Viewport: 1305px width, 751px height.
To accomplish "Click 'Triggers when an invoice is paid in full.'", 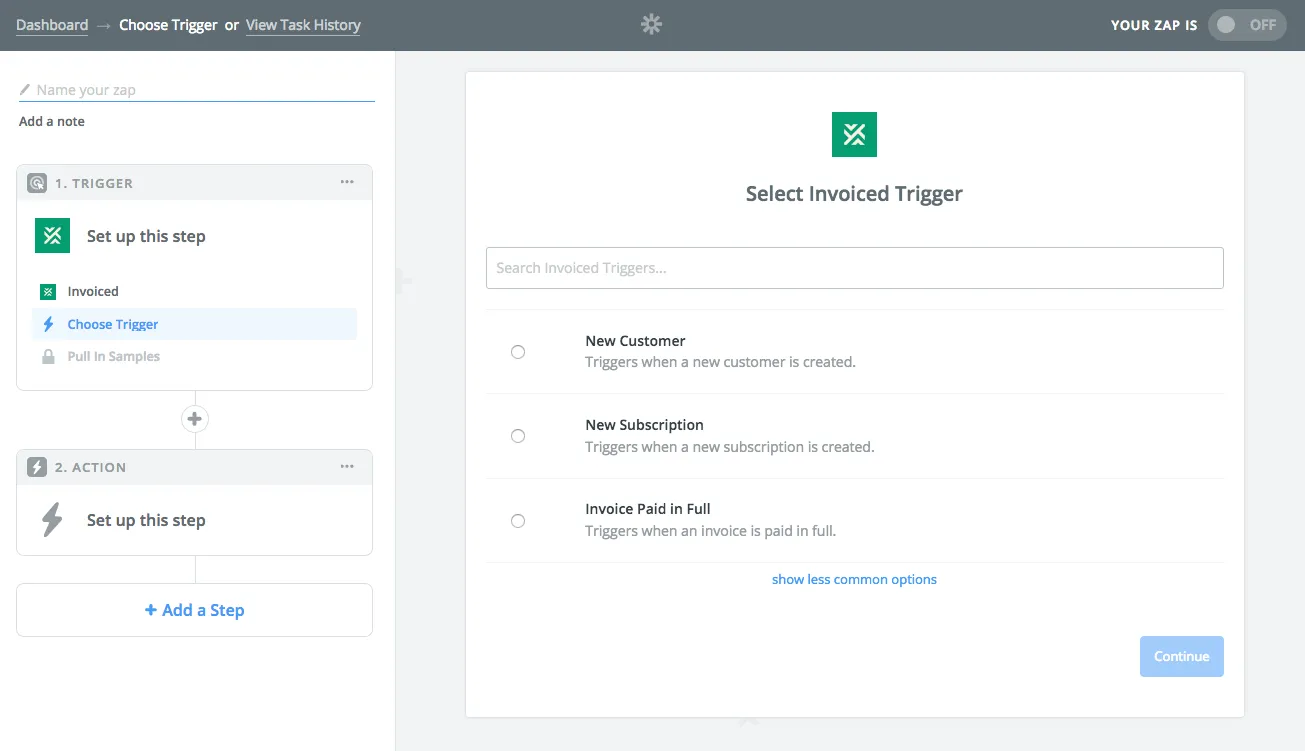I will point(710,531).
